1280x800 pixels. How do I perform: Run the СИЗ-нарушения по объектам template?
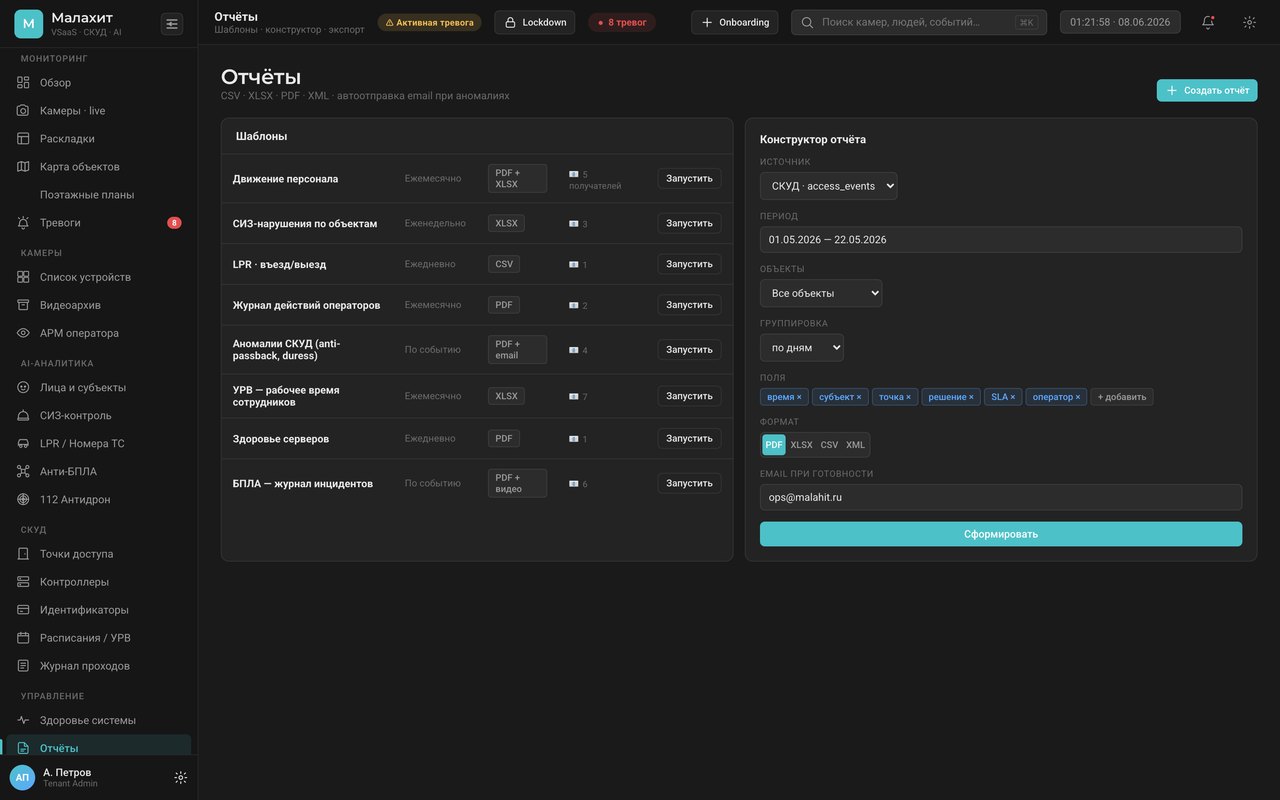pos(689,223)
